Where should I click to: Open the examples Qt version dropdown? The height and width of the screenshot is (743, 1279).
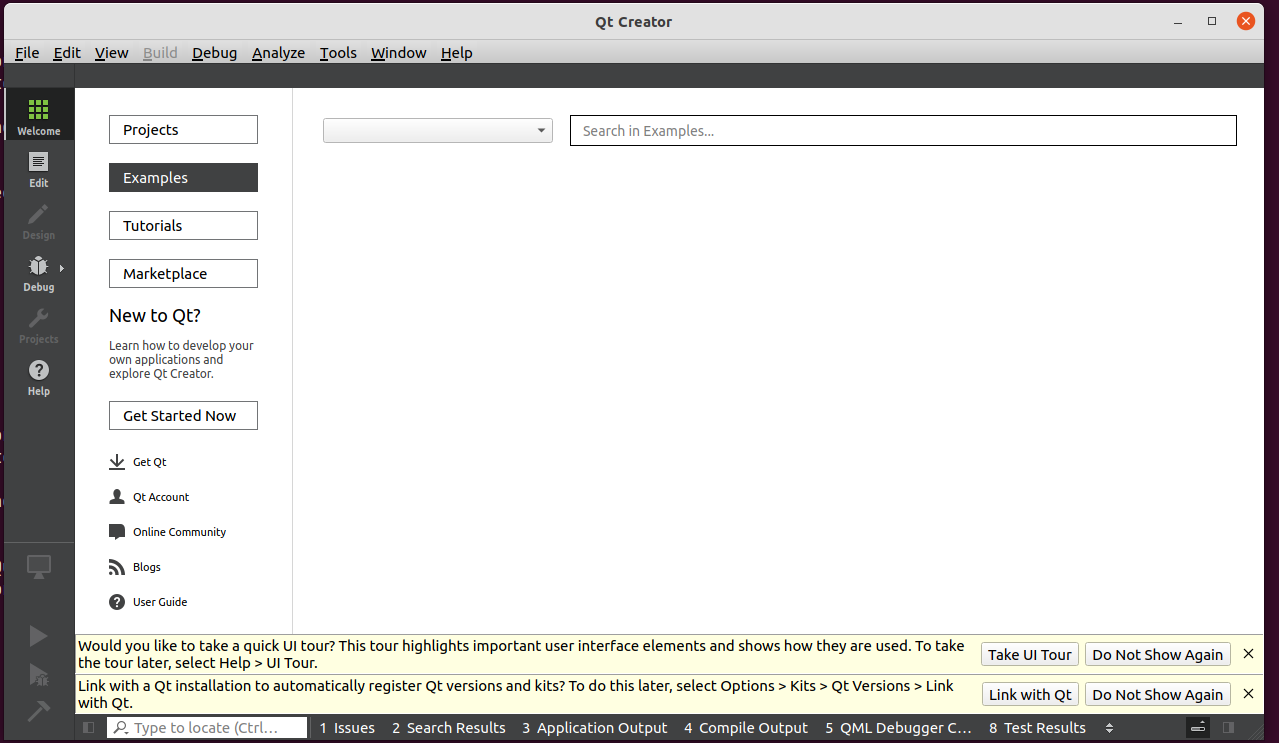(438, 130)
